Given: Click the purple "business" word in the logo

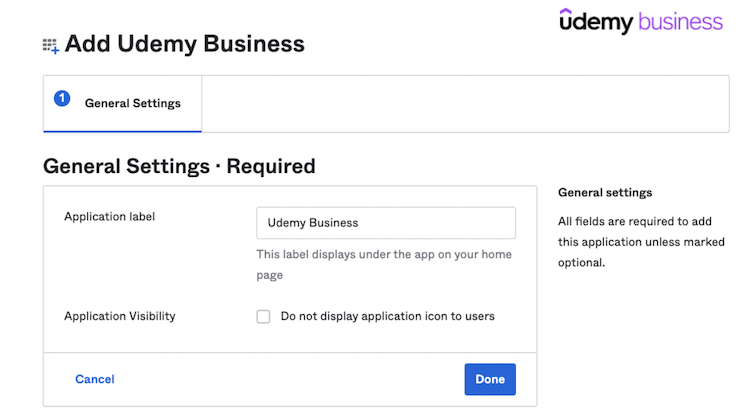Looking at the screenshot, I should (680, 22).
